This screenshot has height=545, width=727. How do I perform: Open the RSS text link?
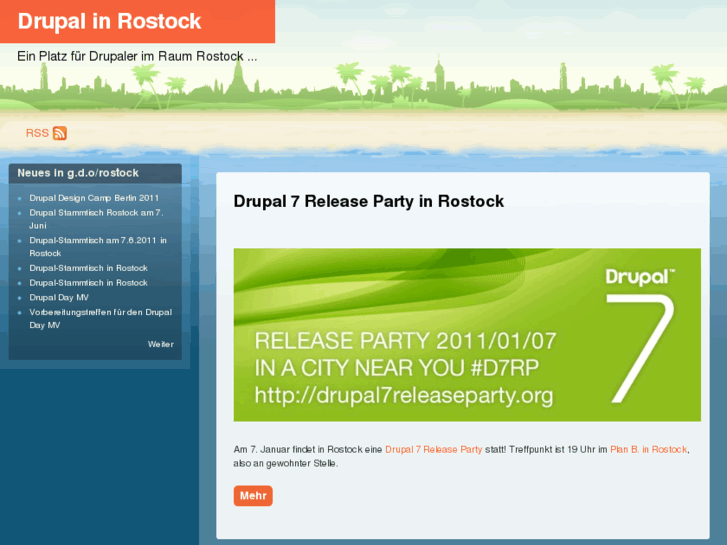point(37,133)
